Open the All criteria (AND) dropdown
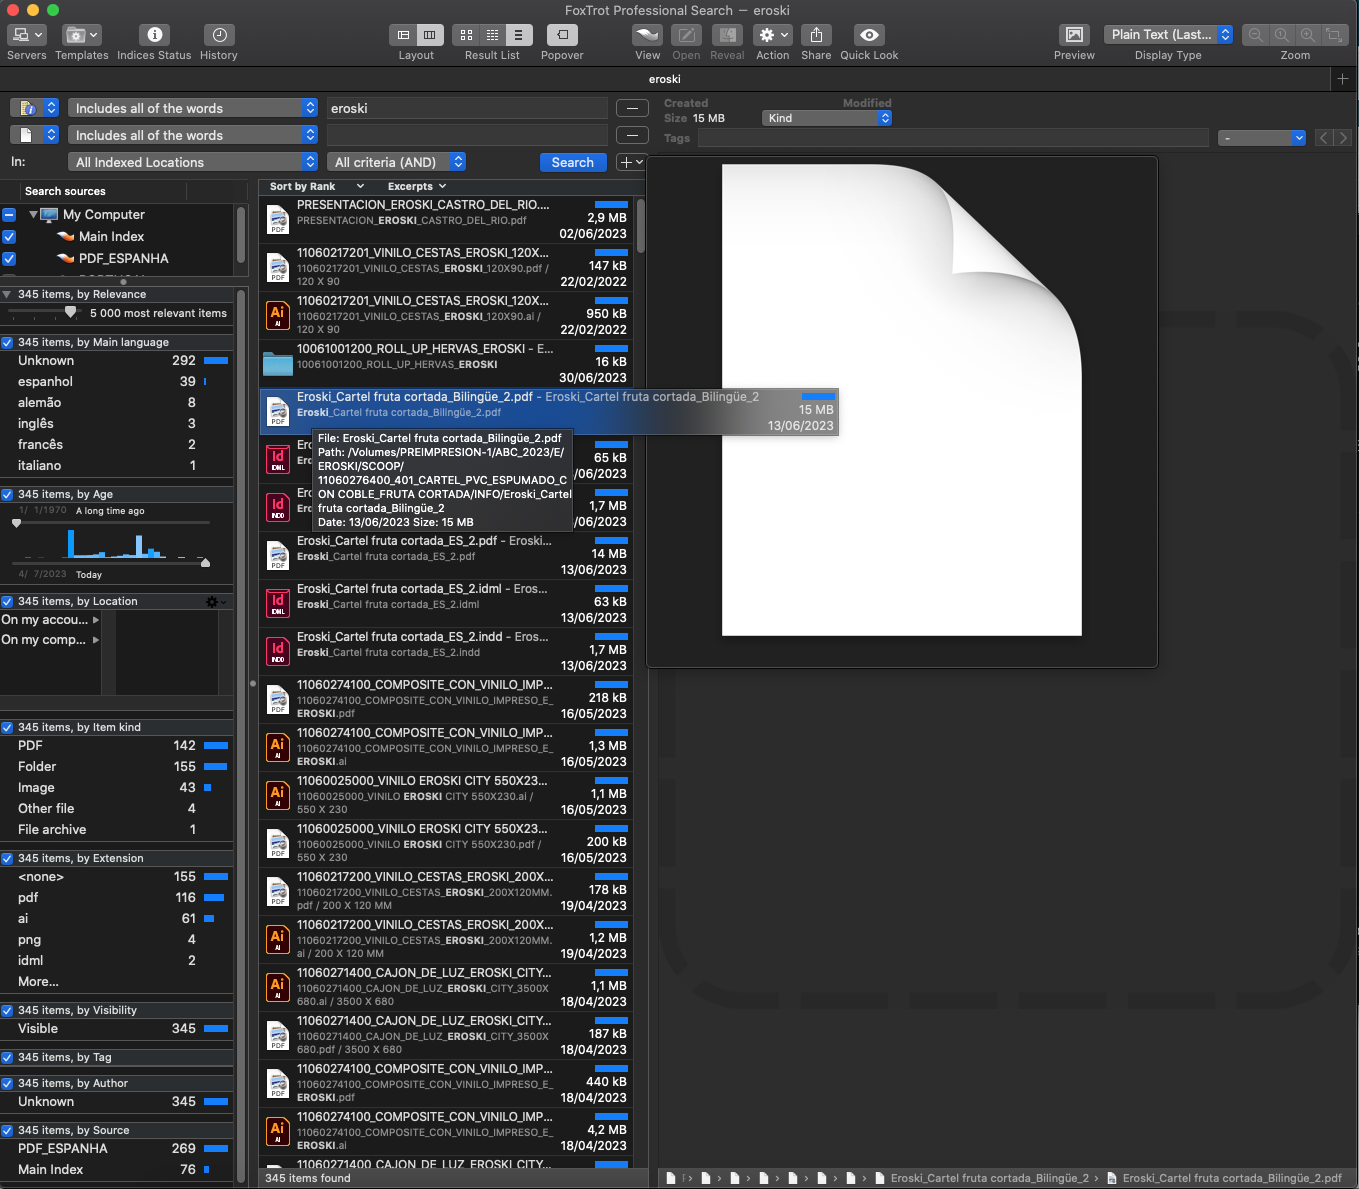Image resolution: width=1359 pixels, height=1189 pixels. [x=397, y=162]
